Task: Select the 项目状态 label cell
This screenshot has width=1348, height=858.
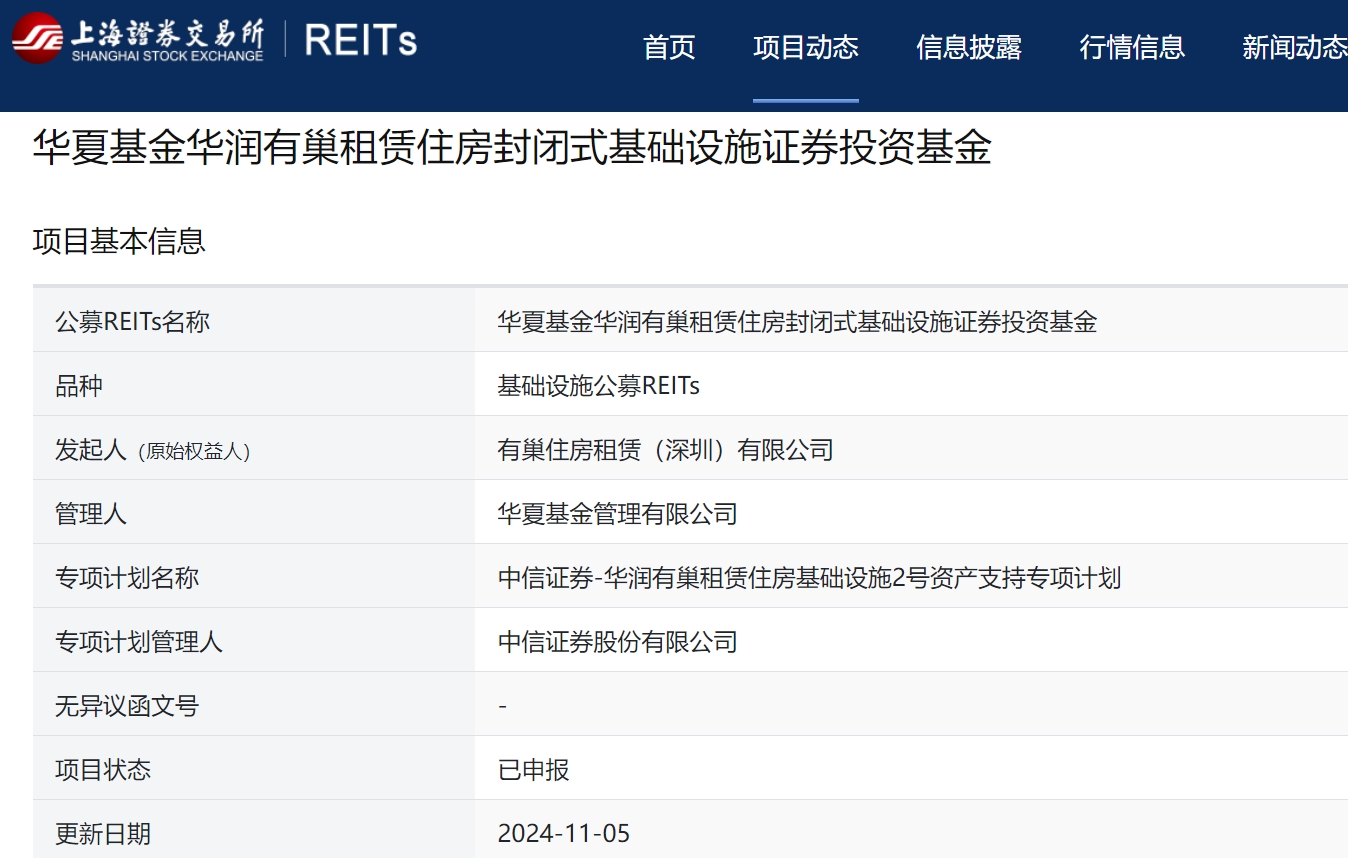Action: pos(254,768)
